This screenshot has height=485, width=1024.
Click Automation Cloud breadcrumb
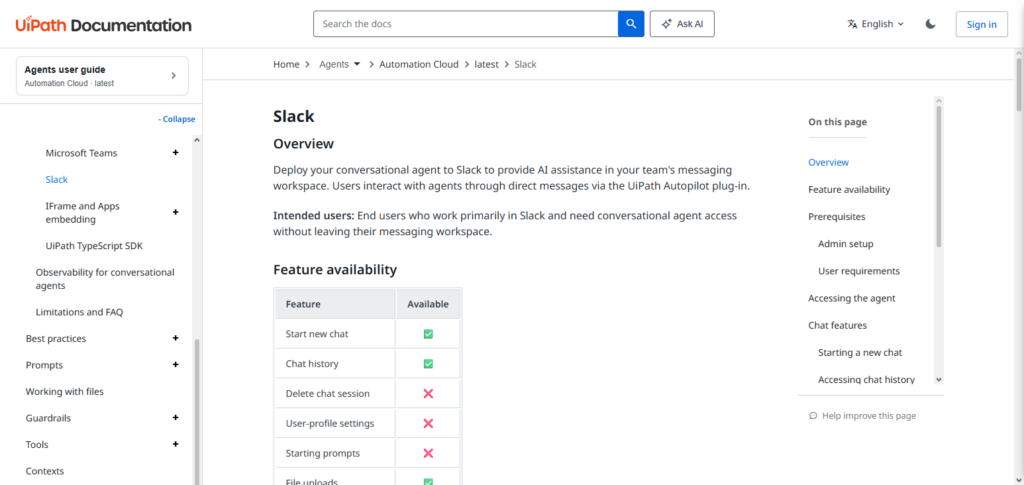coord(419,65)
